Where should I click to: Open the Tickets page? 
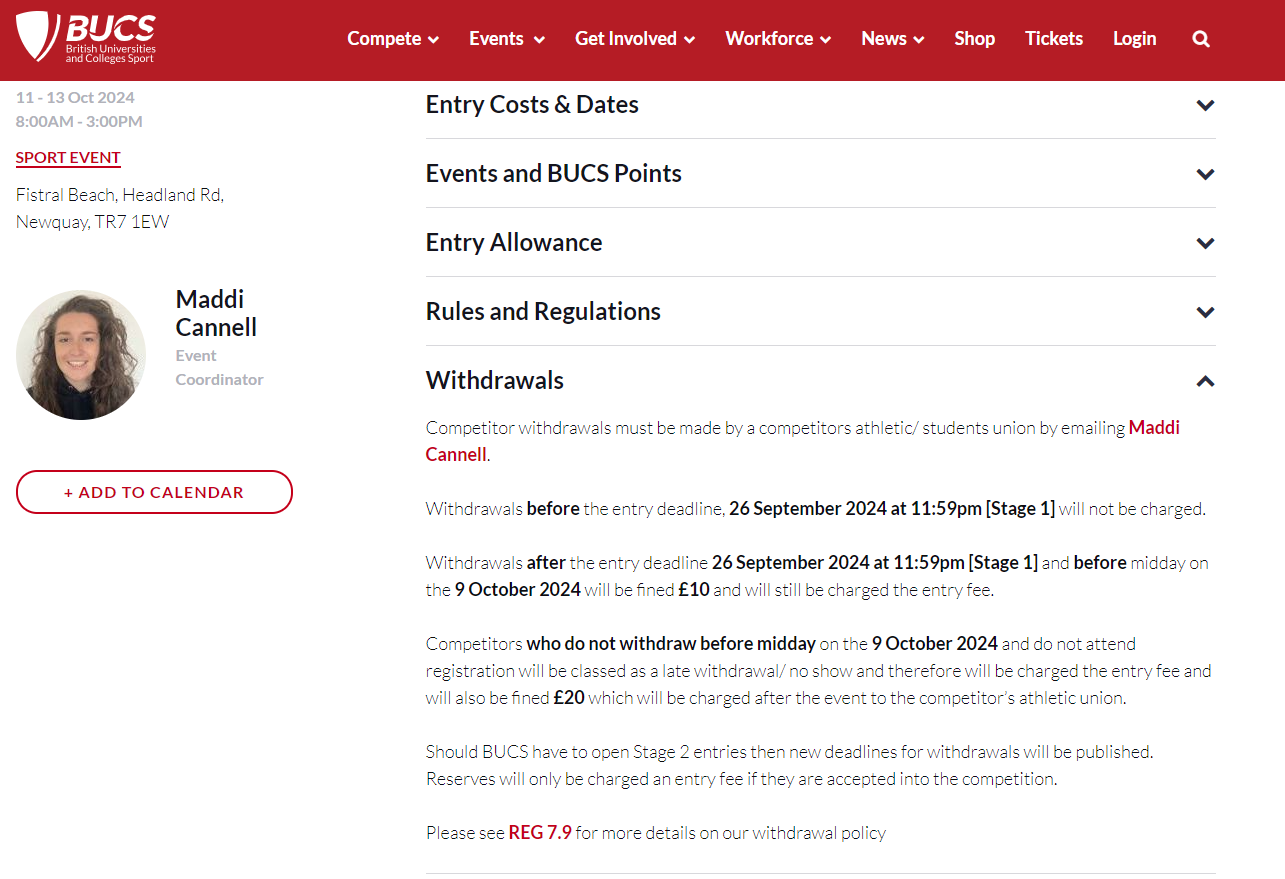point(1054,39)
